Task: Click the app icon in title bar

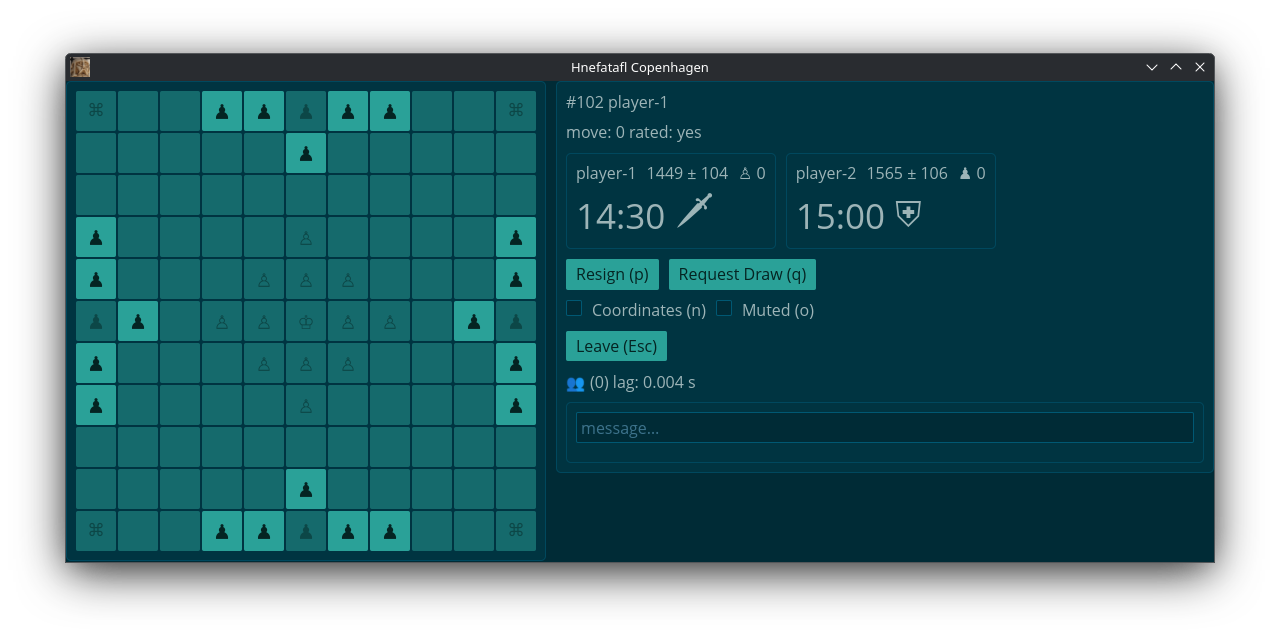Action: coord(80,67)
